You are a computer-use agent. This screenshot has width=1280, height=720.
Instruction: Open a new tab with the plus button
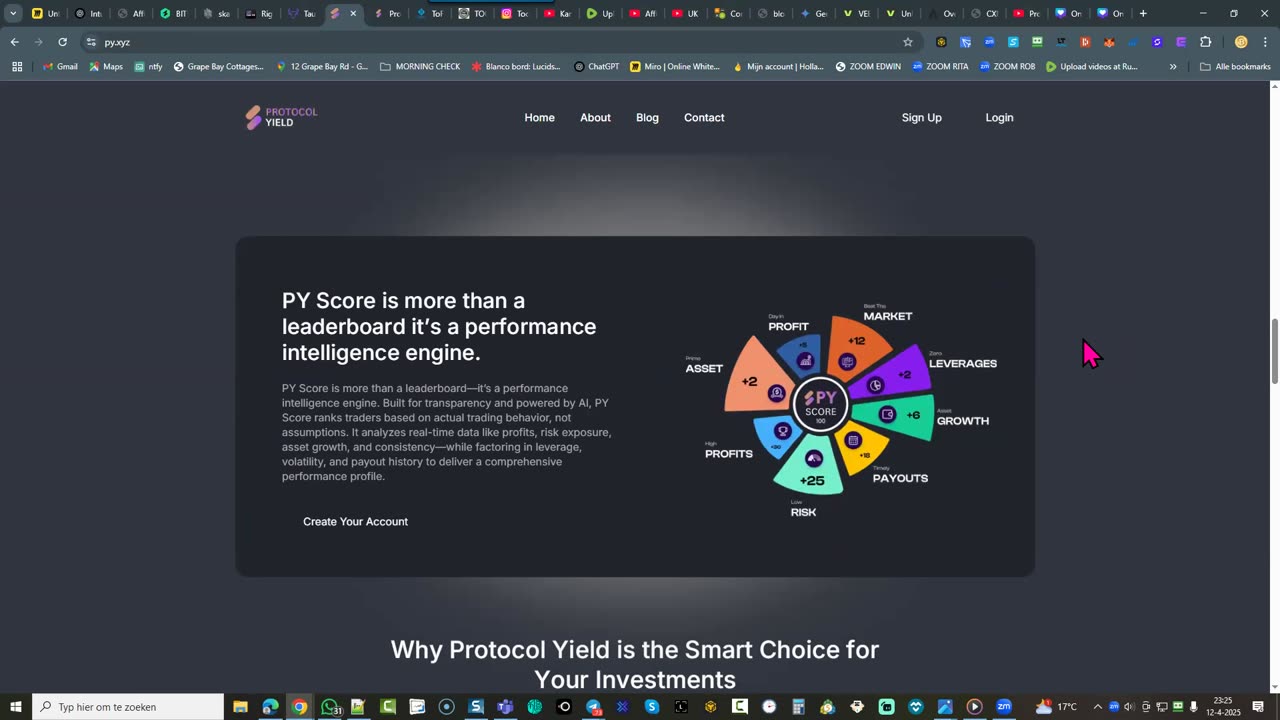(x=1143, y=14)
